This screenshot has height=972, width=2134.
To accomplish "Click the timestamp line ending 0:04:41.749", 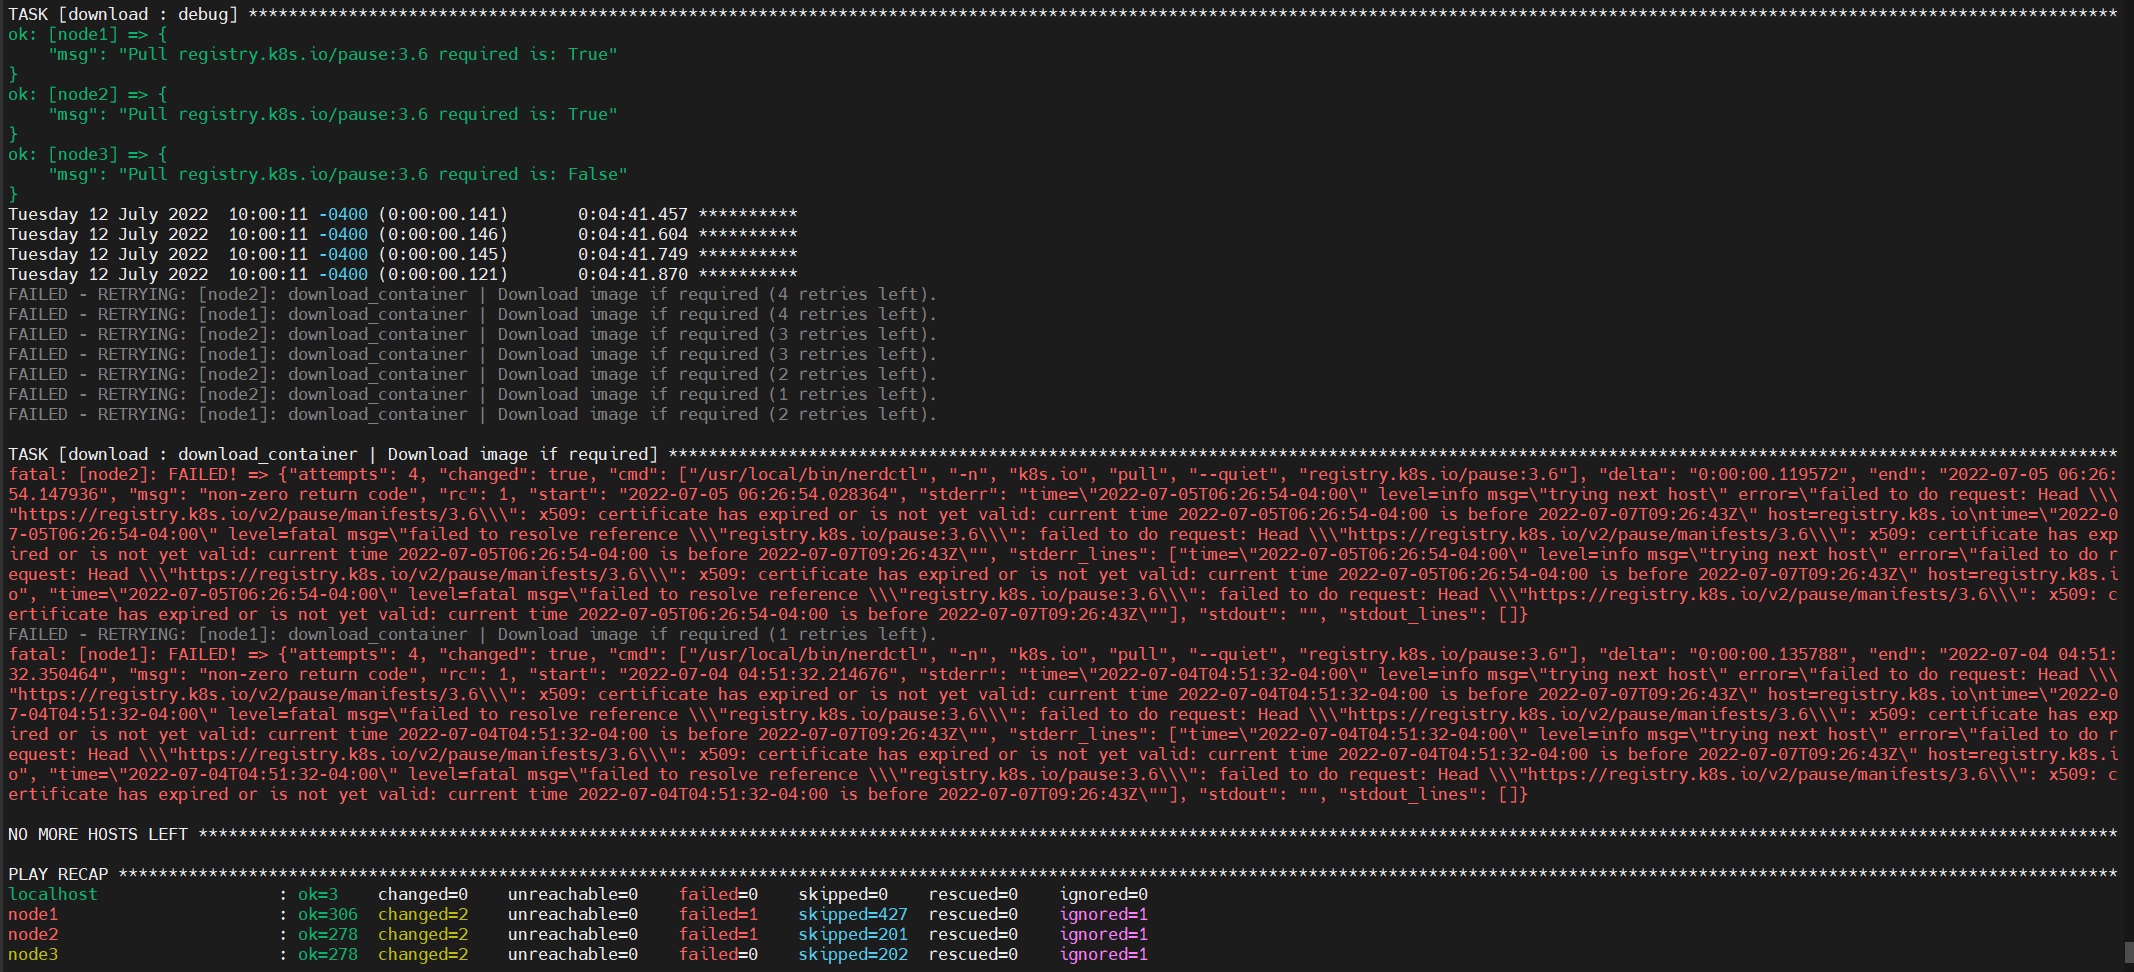I will pyautogui.click(x=403, y=254).
